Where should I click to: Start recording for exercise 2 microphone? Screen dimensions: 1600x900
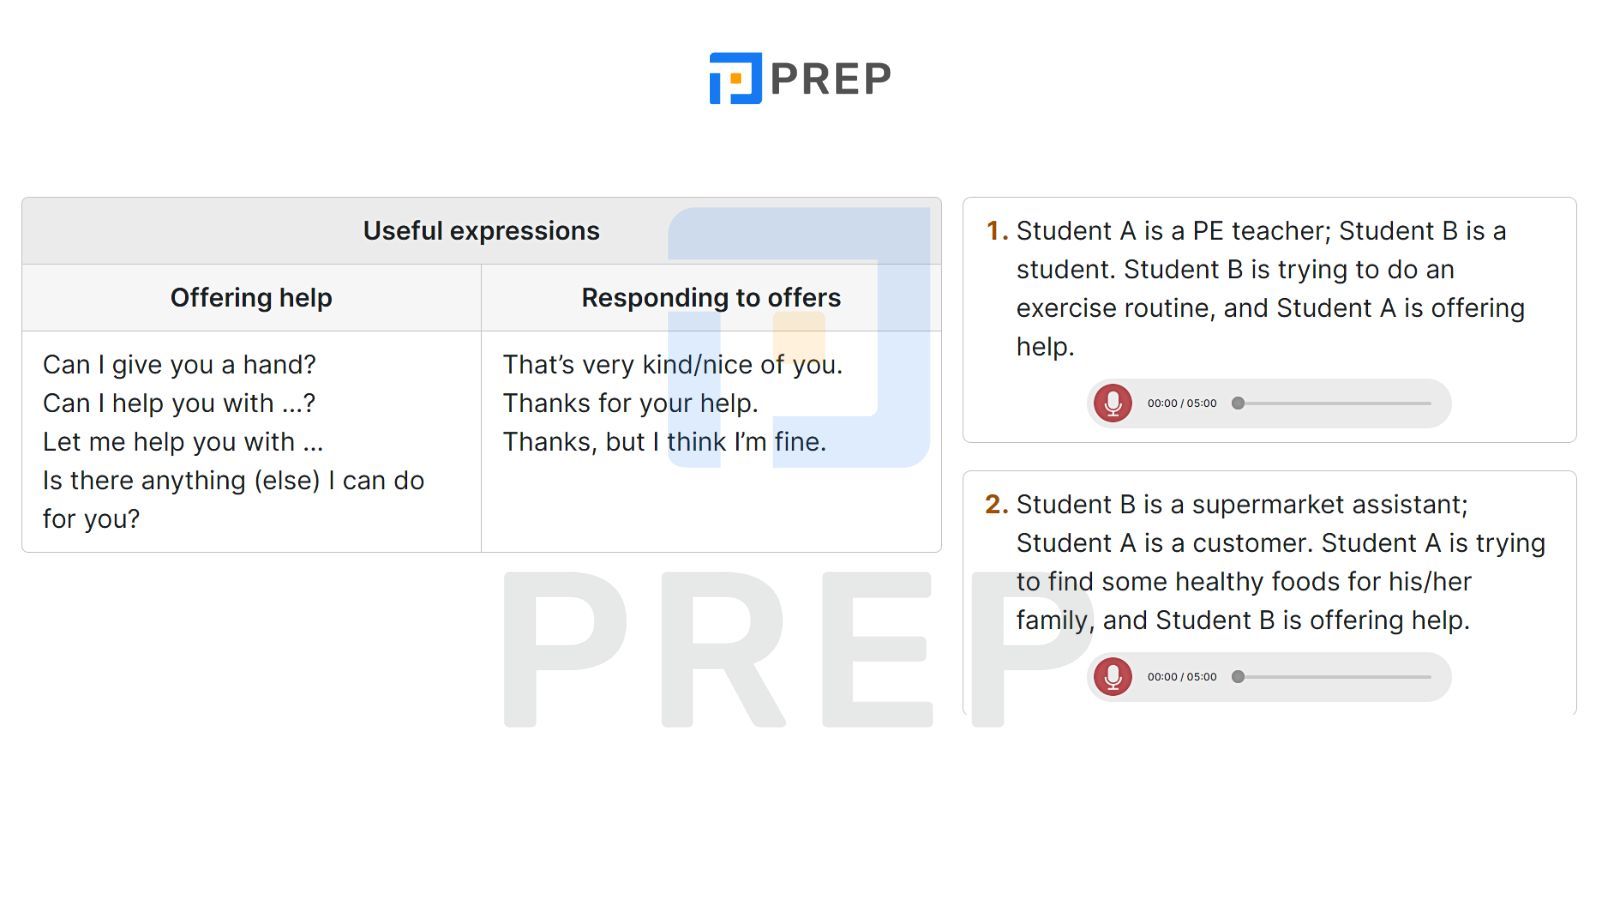(1112, 677)
